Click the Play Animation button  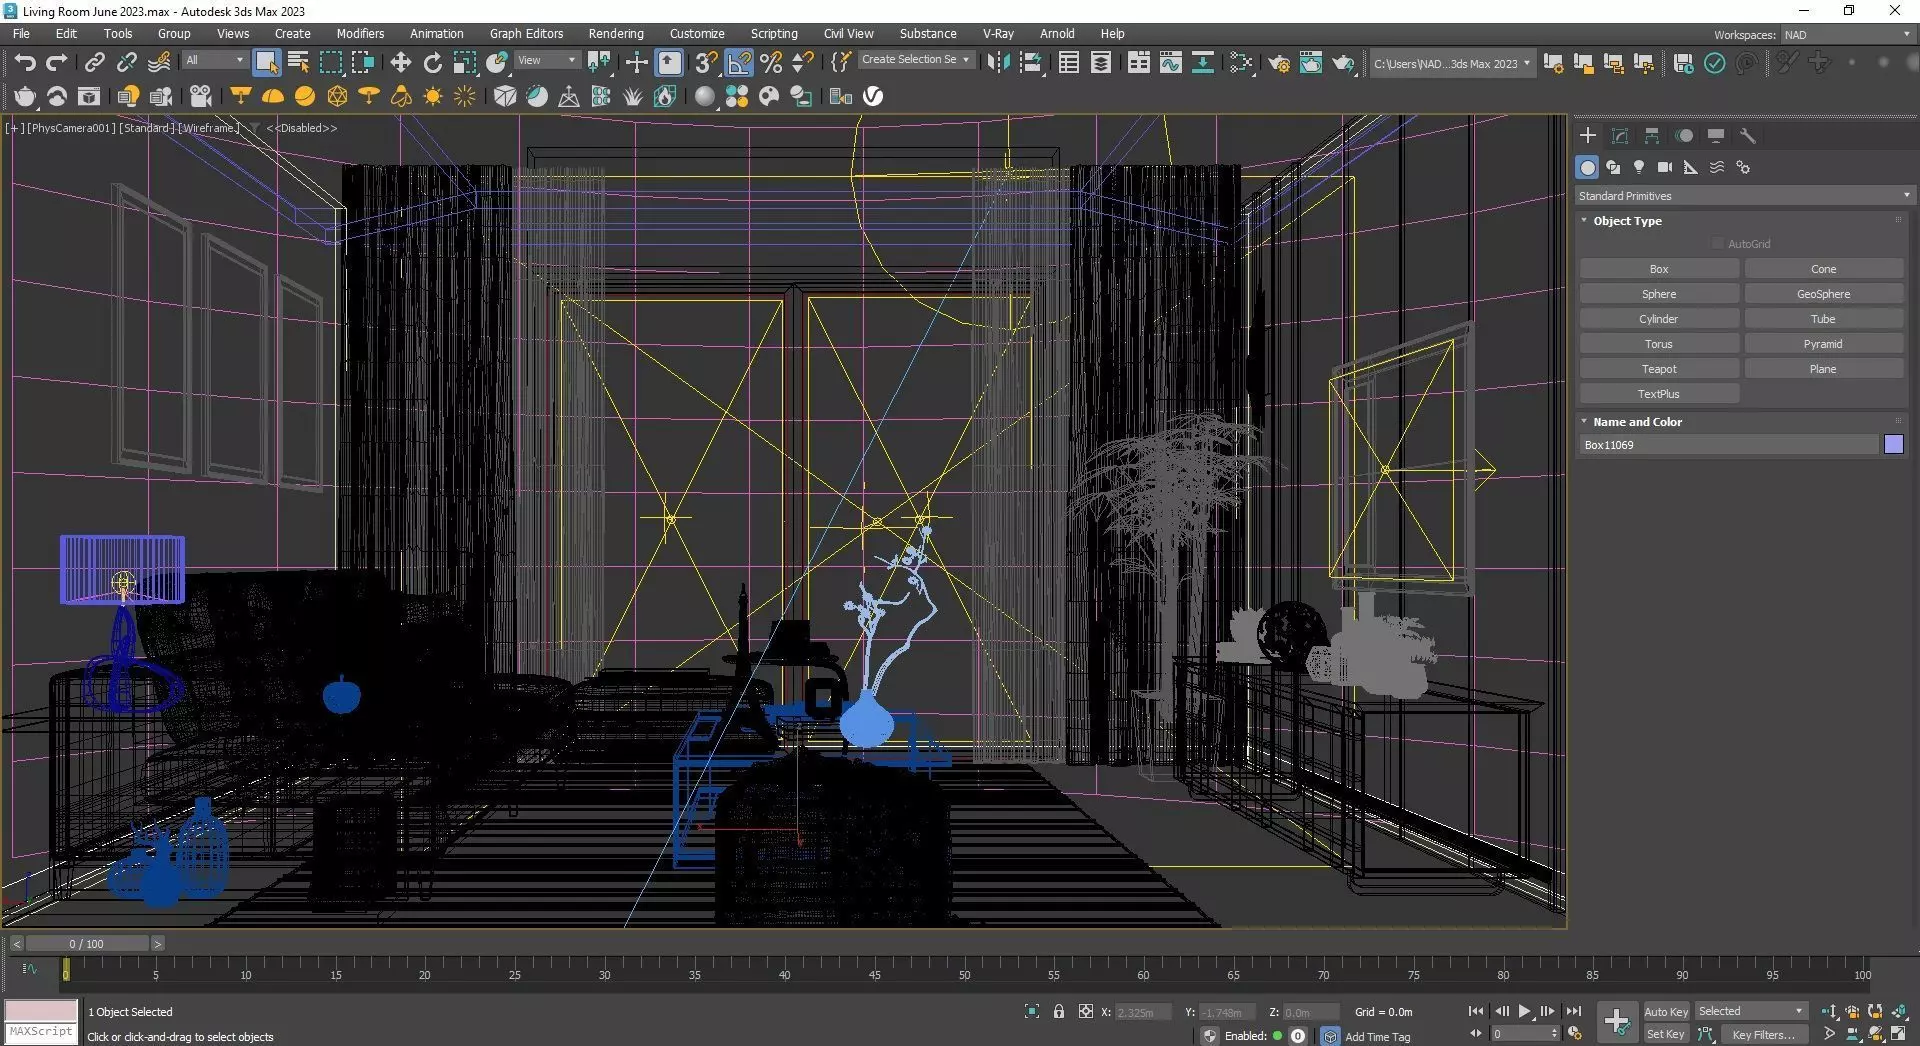click(1524, 1011)
